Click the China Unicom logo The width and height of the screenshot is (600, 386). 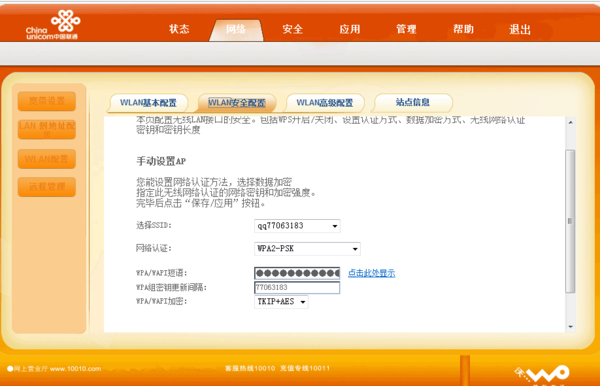coord(53,25)
